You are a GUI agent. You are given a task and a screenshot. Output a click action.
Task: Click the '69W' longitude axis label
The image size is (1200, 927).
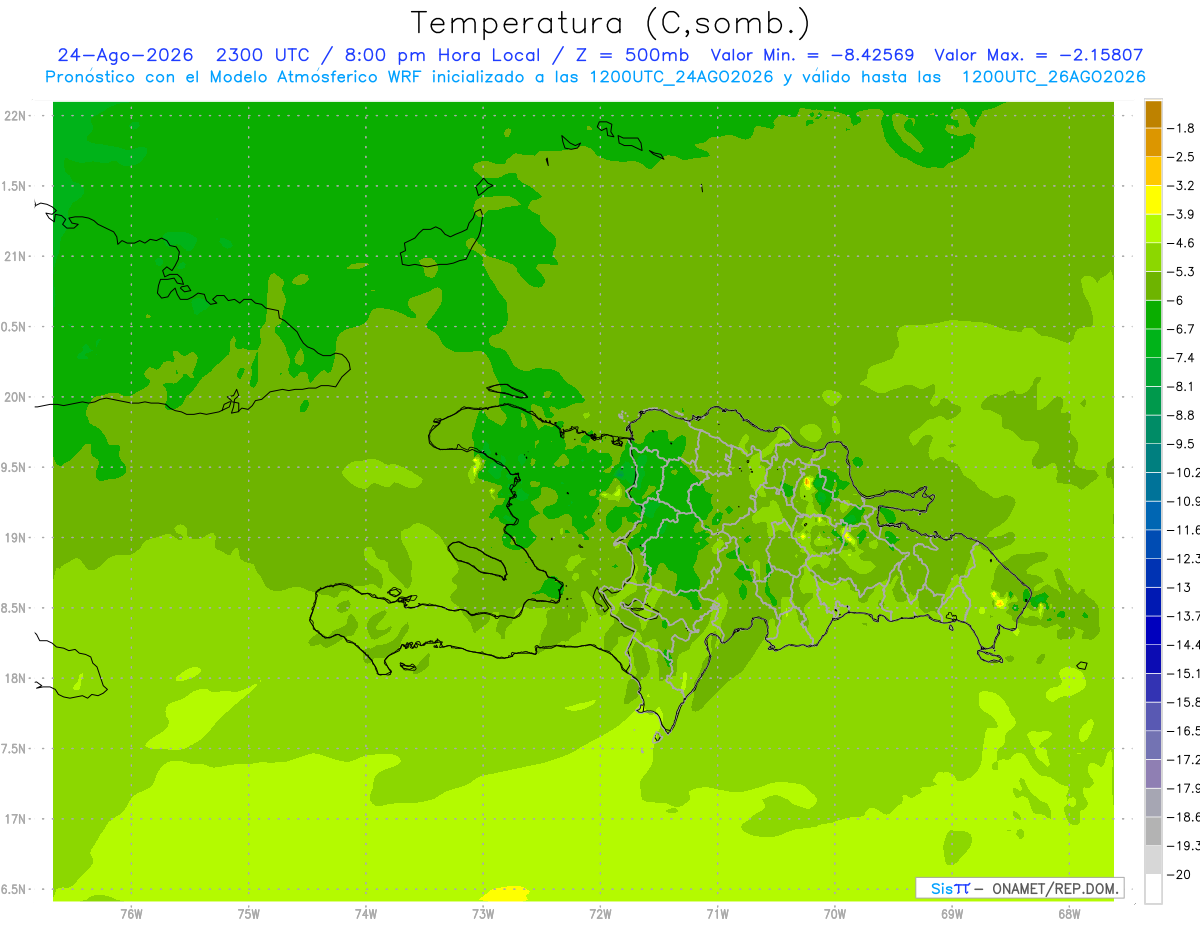[x=952, y=914]
